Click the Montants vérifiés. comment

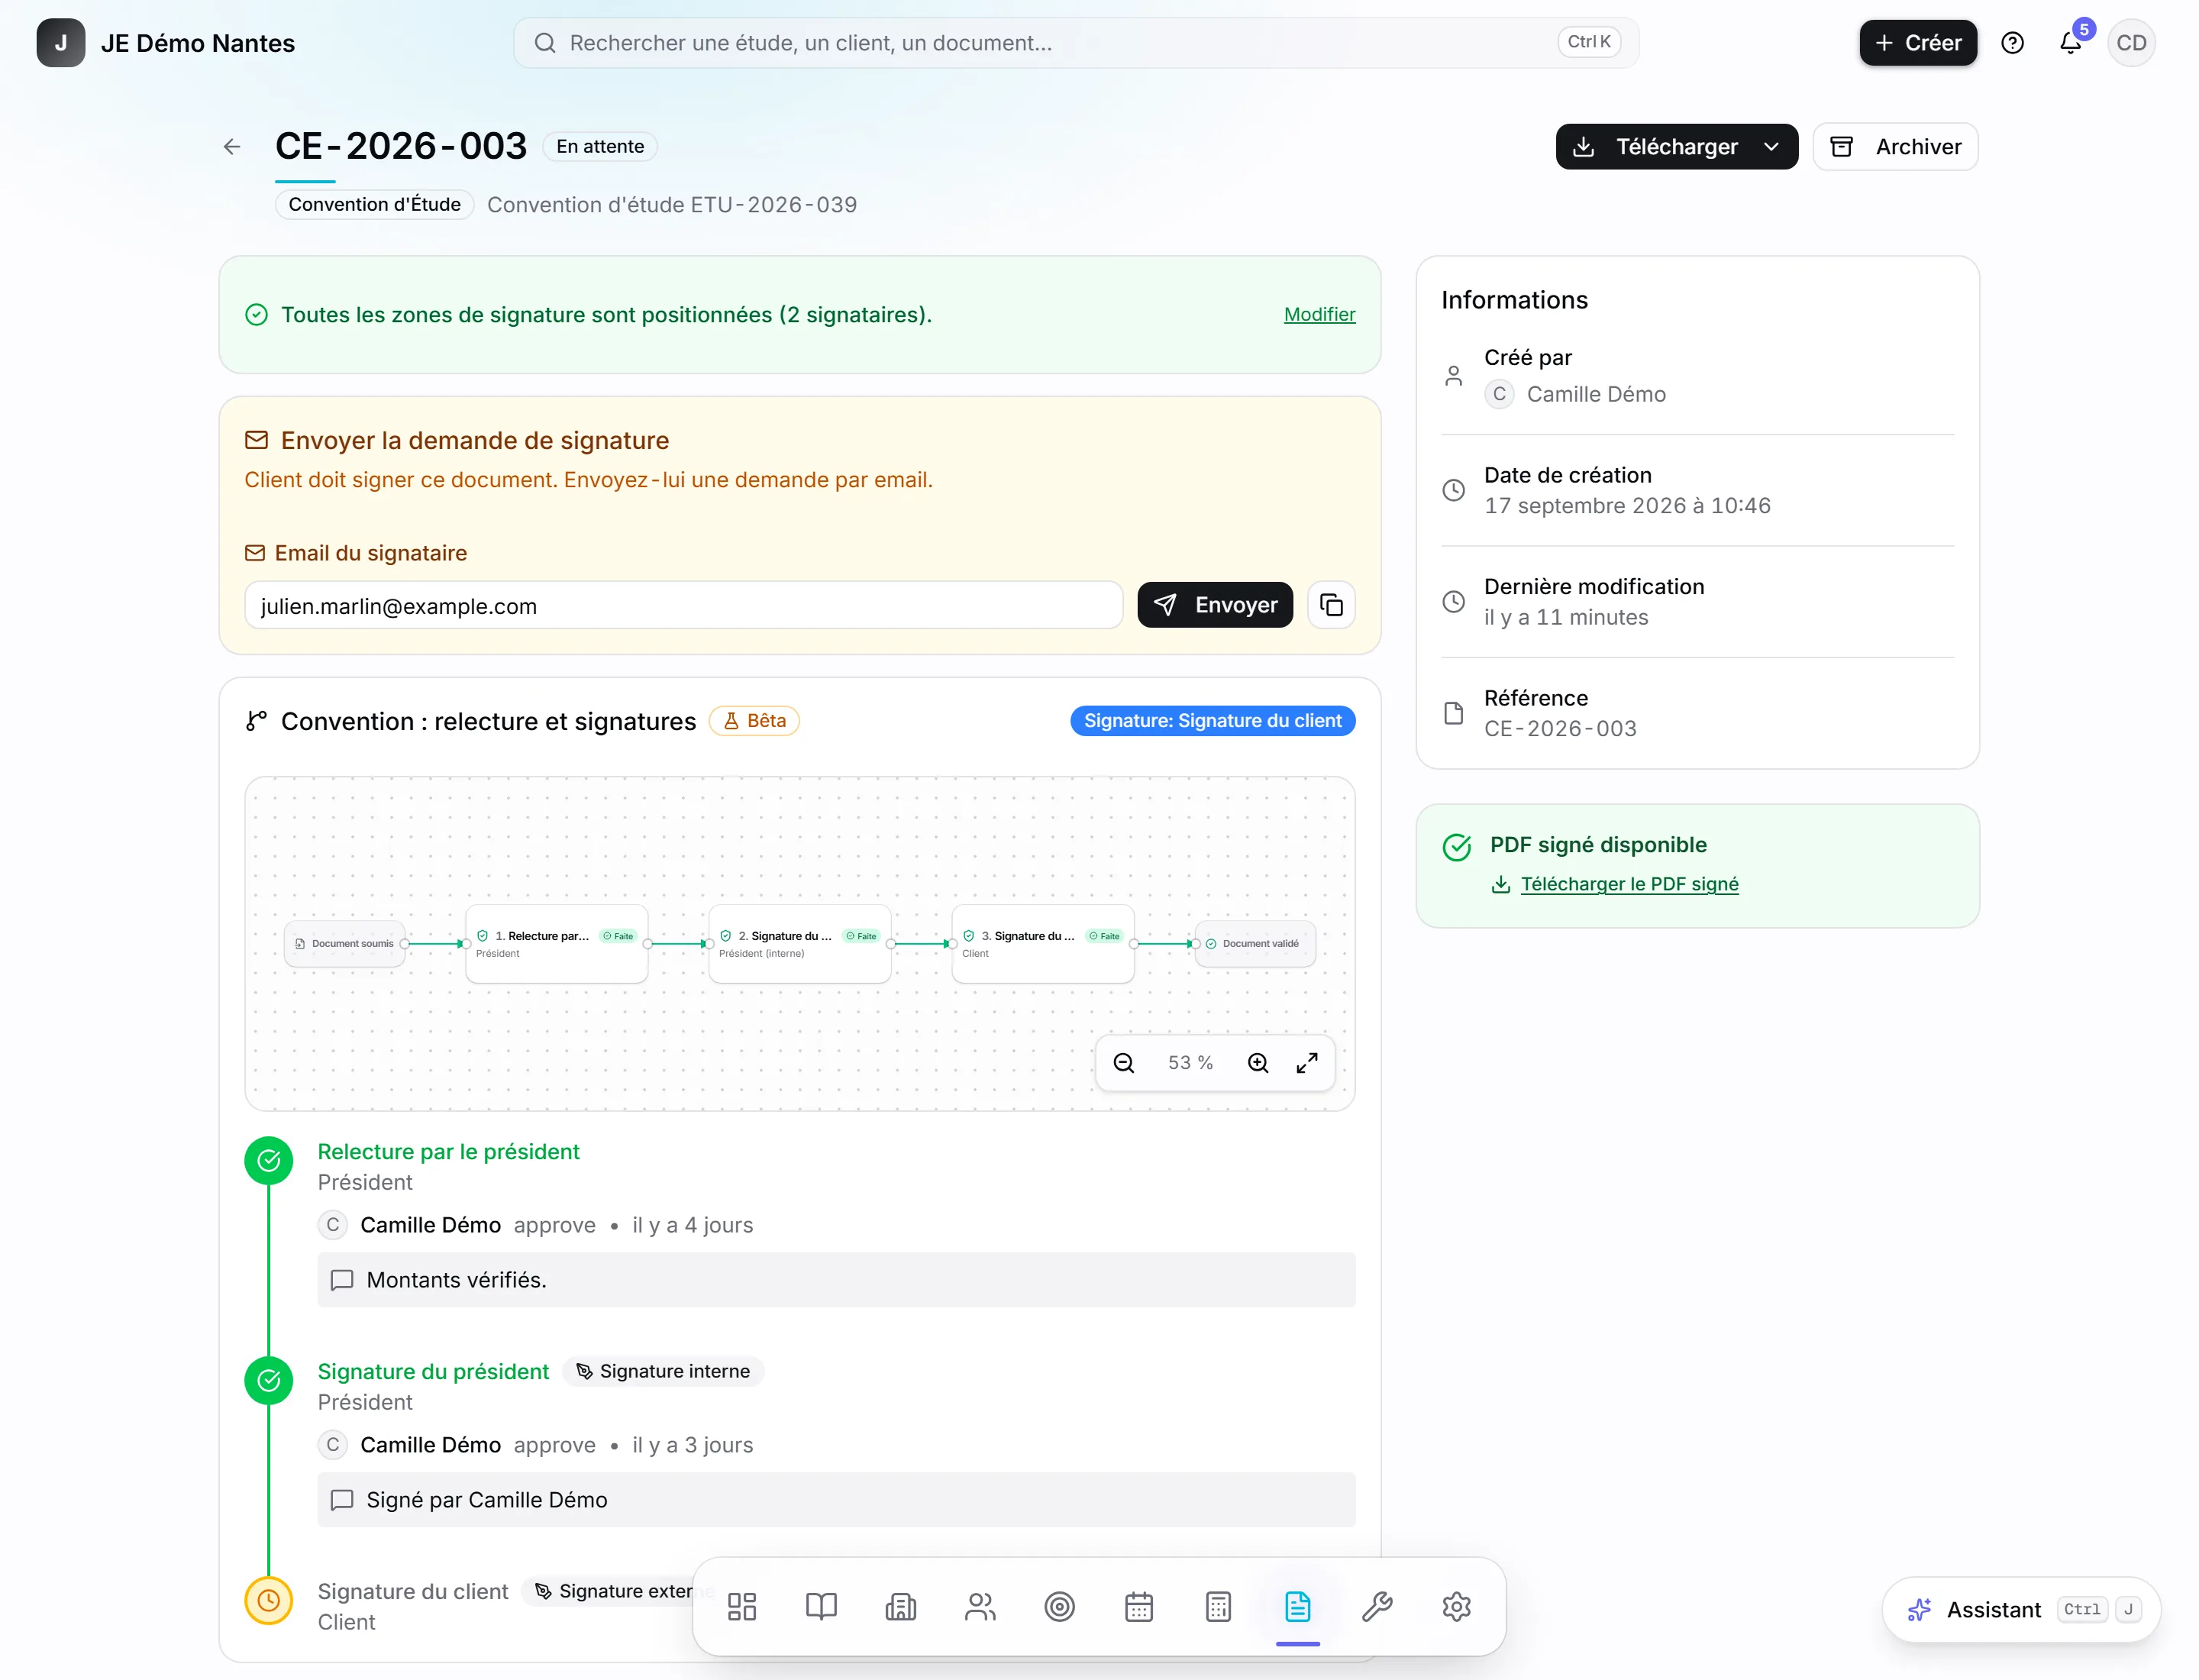pos(836,1280)
